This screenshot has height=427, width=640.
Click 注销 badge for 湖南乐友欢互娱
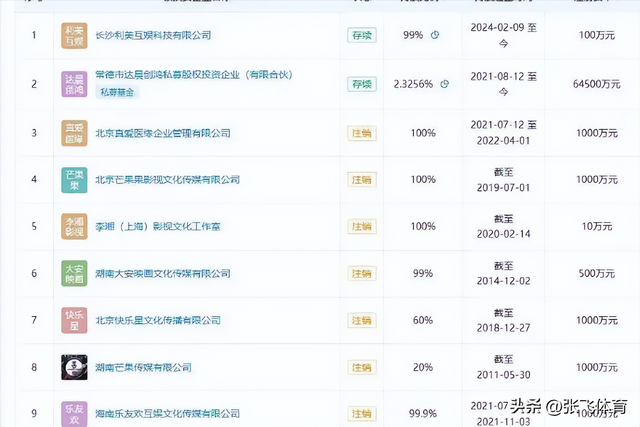[362, 414]
